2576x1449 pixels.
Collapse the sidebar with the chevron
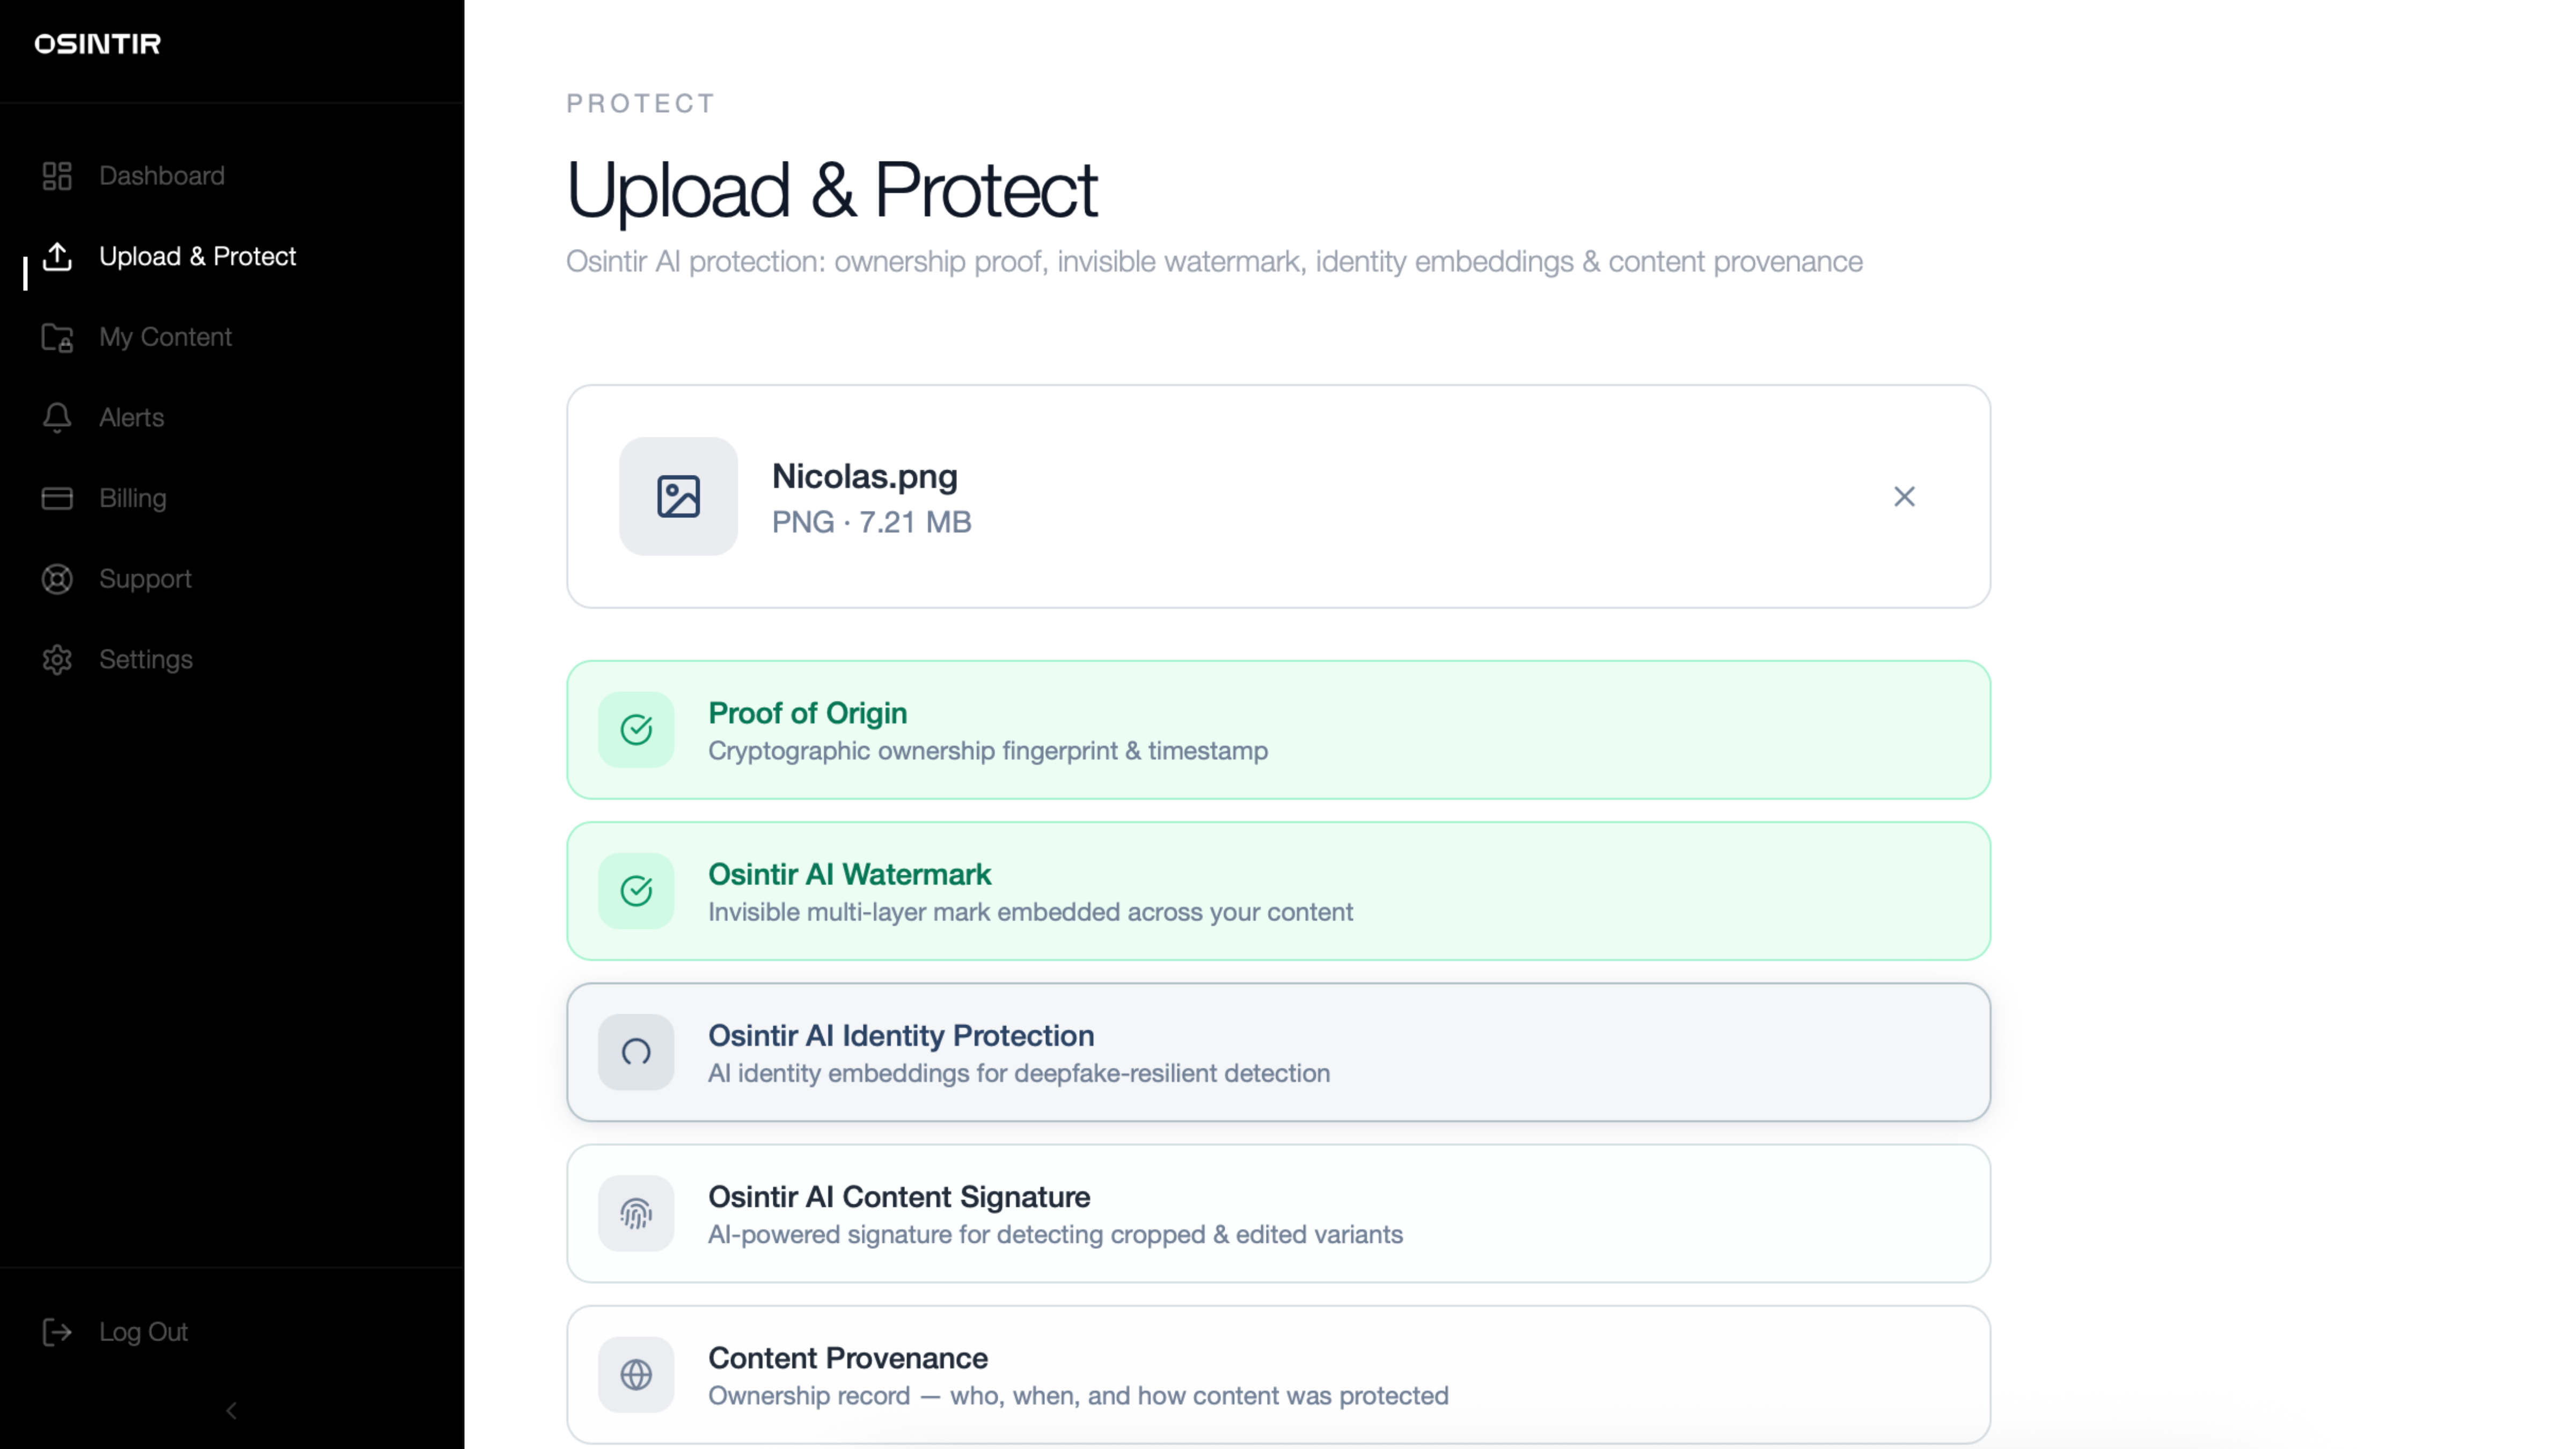232,1411
